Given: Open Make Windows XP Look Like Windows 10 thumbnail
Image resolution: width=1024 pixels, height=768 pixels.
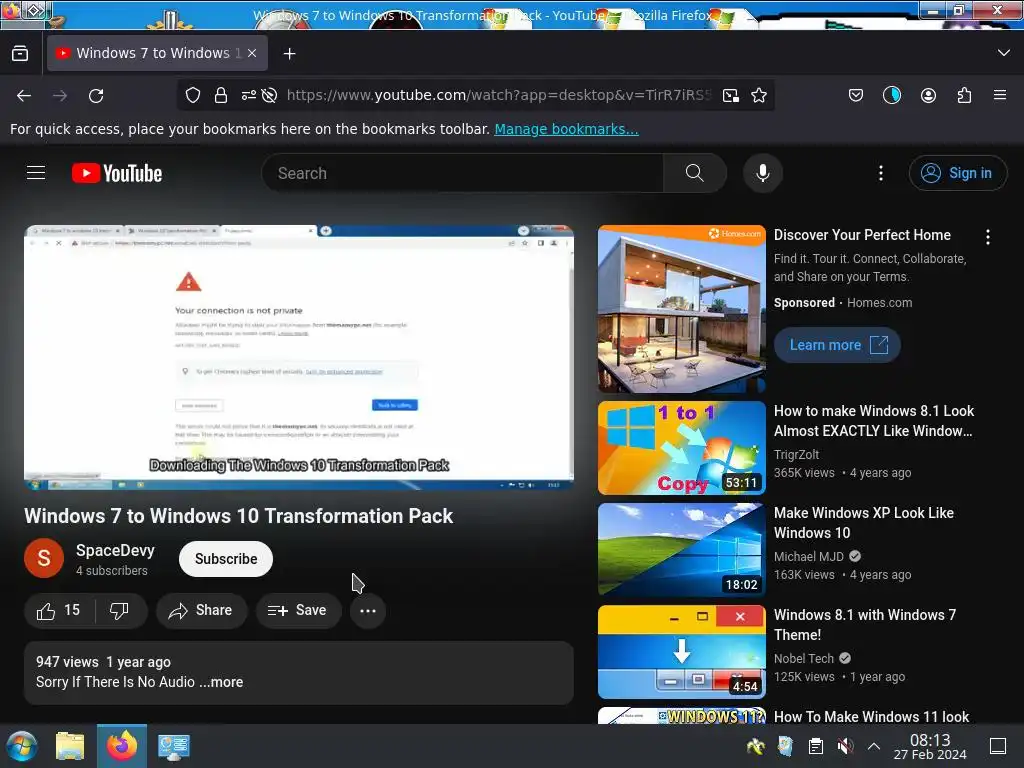Looking at the screenshot, I should [x=682, y=550].
